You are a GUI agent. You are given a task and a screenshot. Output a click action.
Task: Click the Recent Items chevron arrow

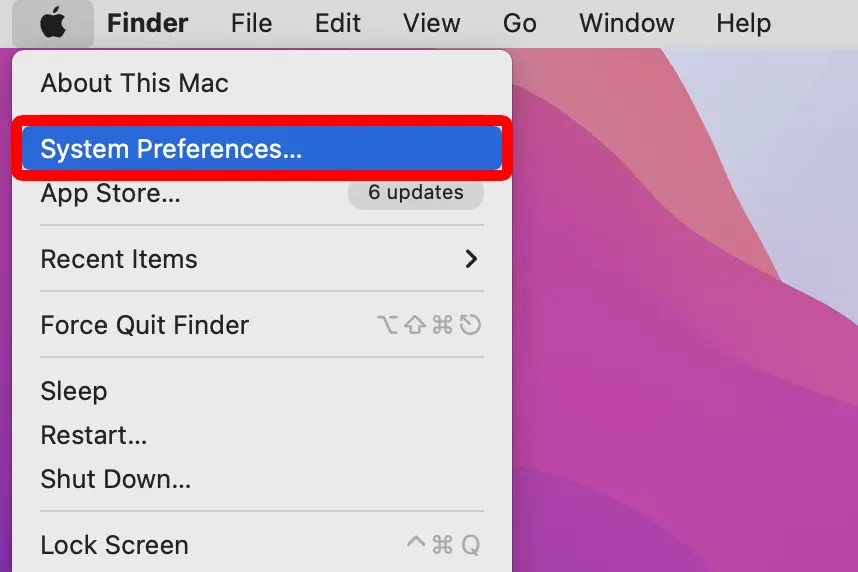click(x=471, y=259)
